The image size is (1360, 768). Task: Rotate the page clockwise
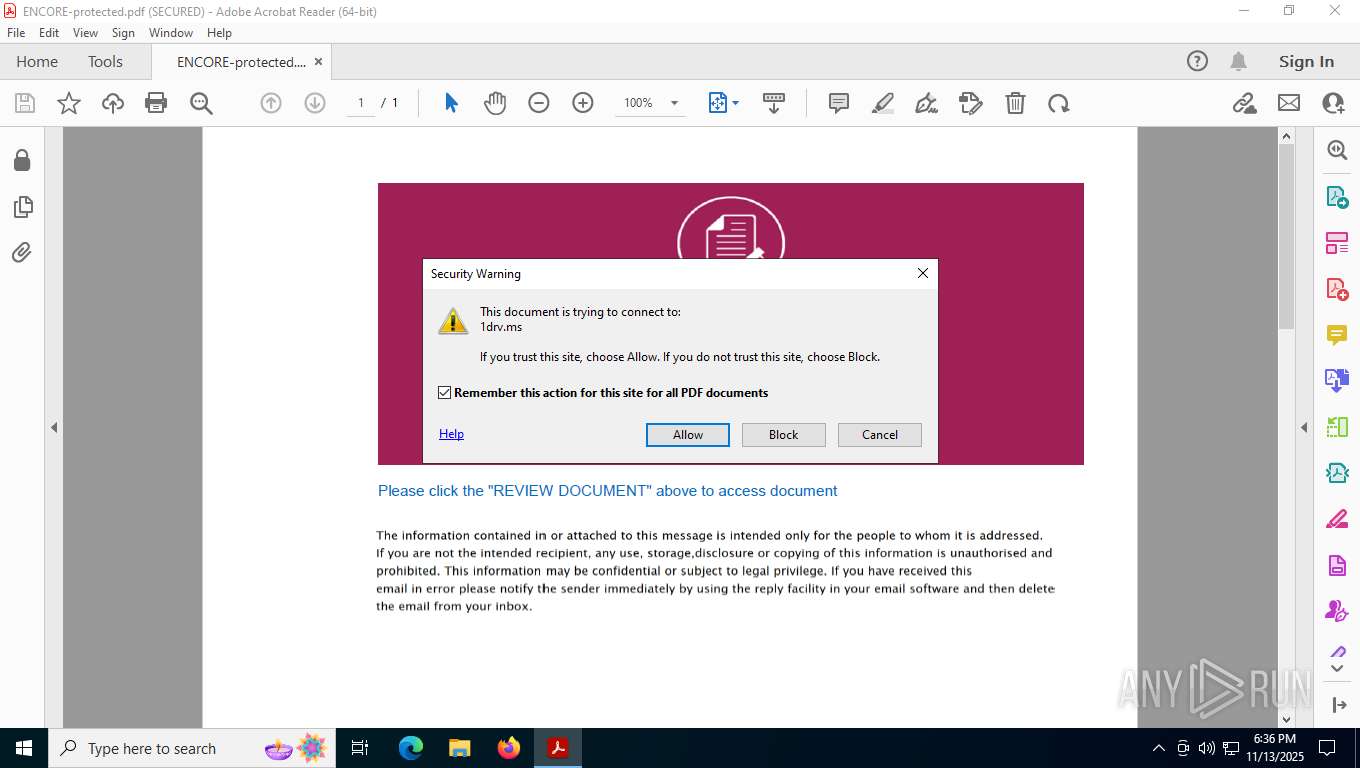coord(1059,103)
